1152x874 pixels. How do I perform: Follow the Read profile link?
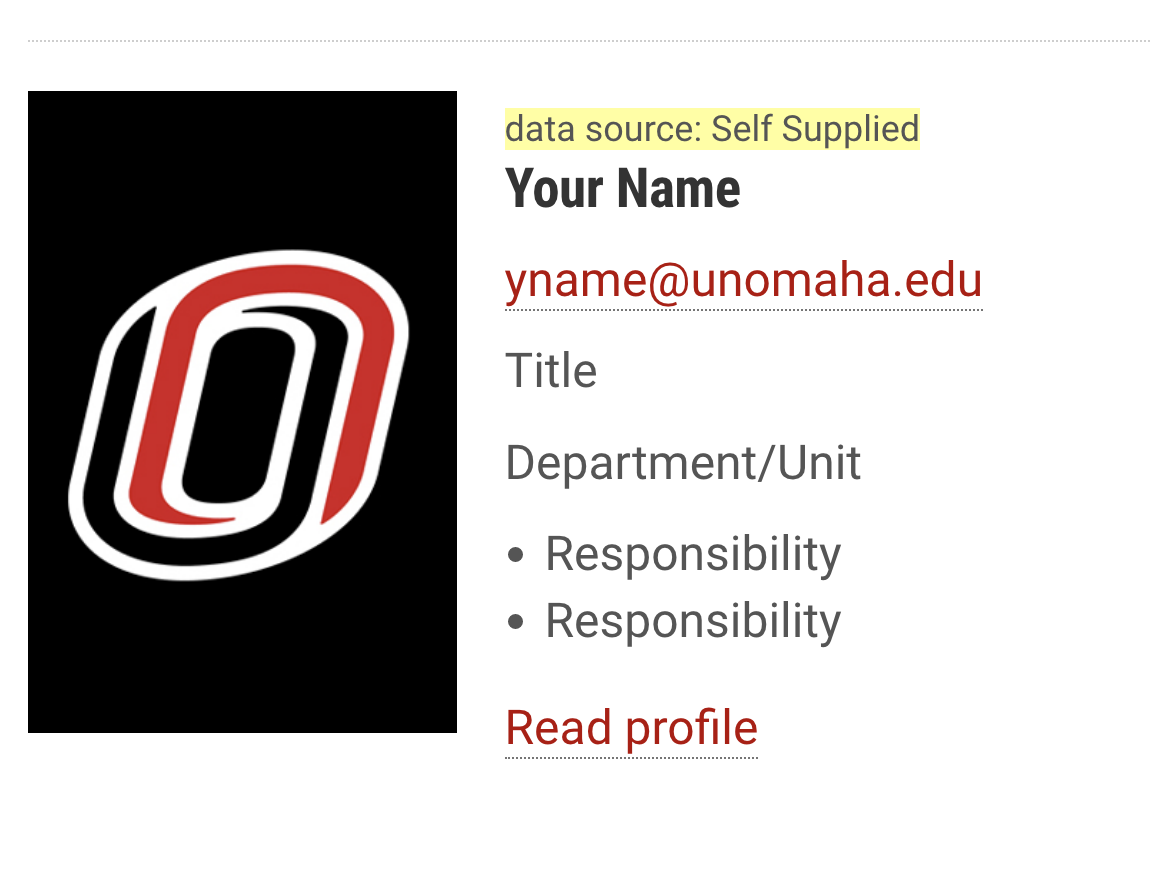pos(631,728)
